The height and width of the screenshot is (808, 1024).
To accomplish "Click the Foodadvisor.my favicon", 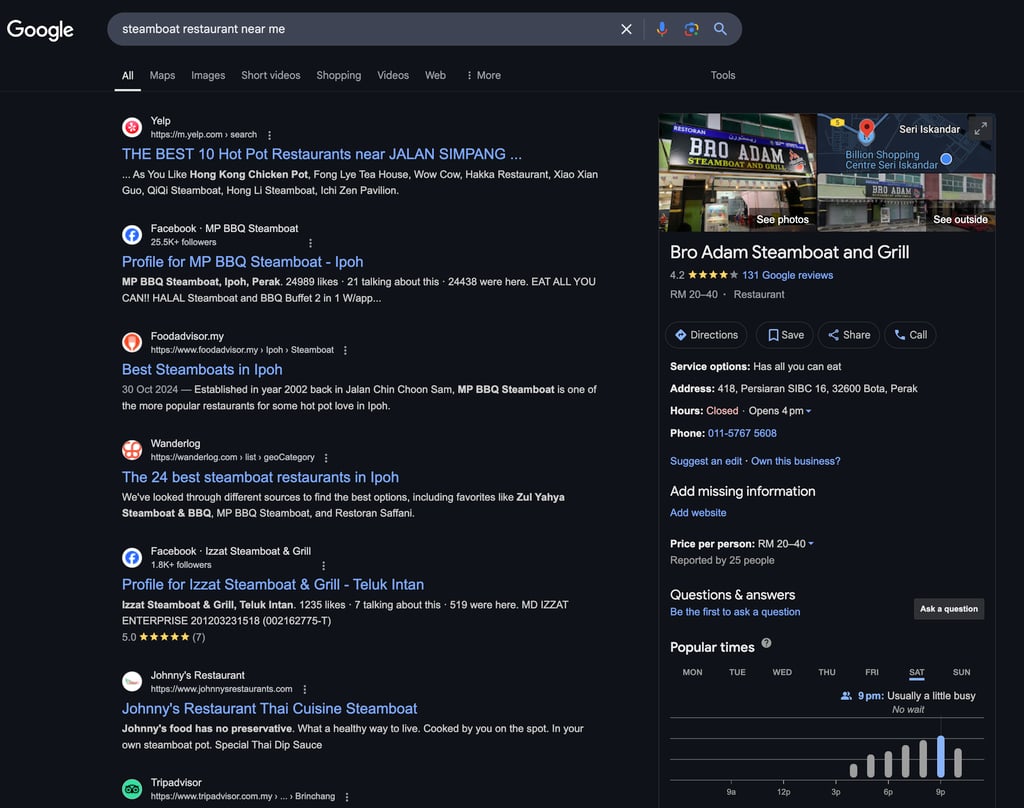I will pyautogui.click(x=132, y=342).
